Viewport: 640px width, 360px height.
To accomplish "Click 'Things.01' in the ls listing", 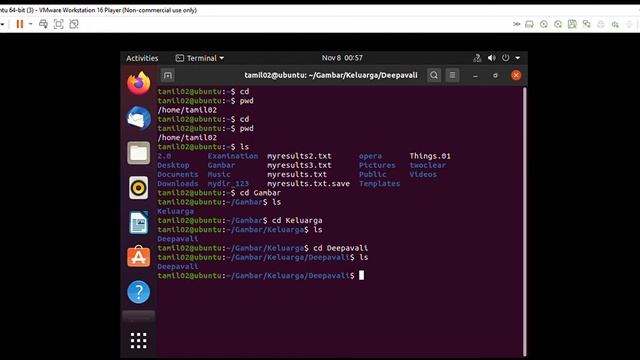I will [x=430, y=156].
